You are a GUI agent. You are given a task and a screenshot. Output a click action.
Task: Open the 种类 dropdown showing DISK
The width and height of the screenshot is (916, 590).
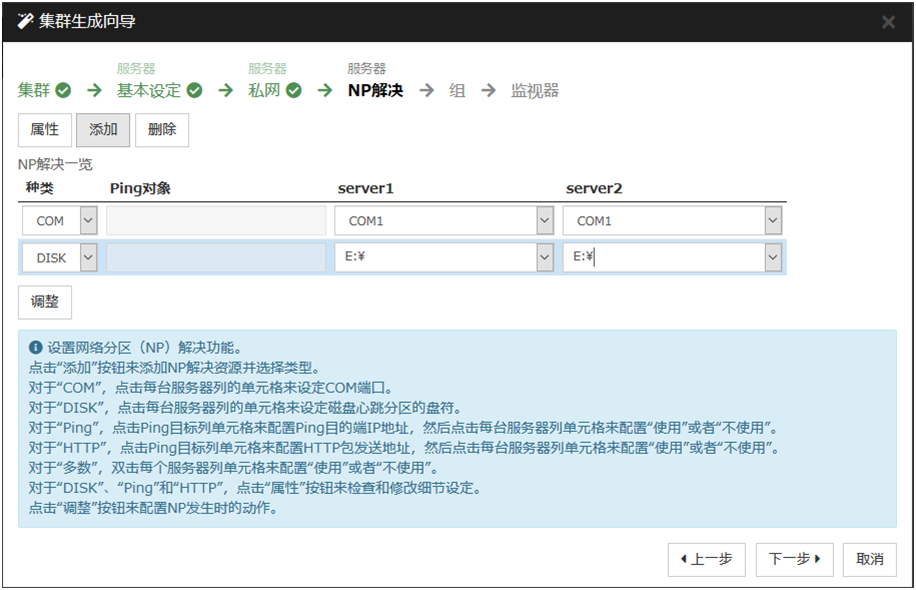(88, 258)
